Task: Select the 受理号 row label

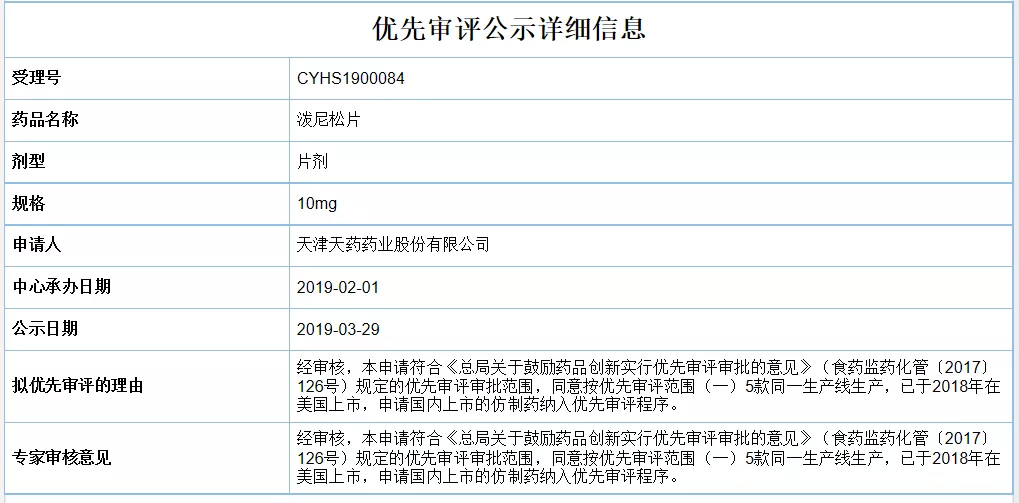Action: pyautogui.click(x=36, y=78)
